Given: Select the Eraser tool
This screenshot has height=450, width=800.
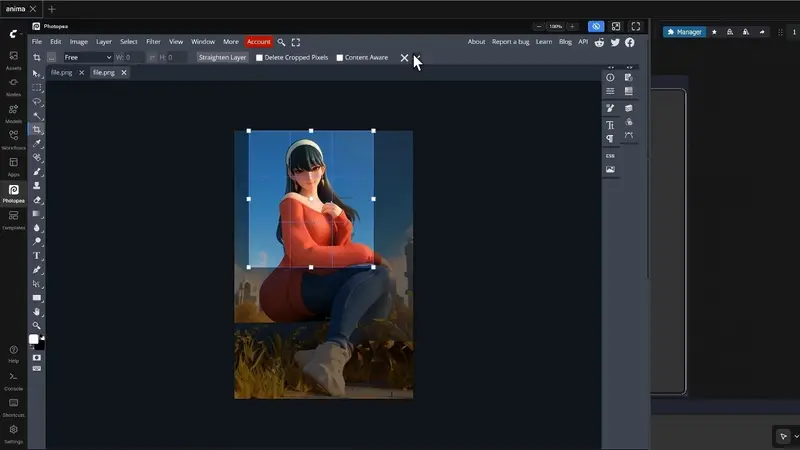Looking at the screenshot, I should tap(37, 200).
